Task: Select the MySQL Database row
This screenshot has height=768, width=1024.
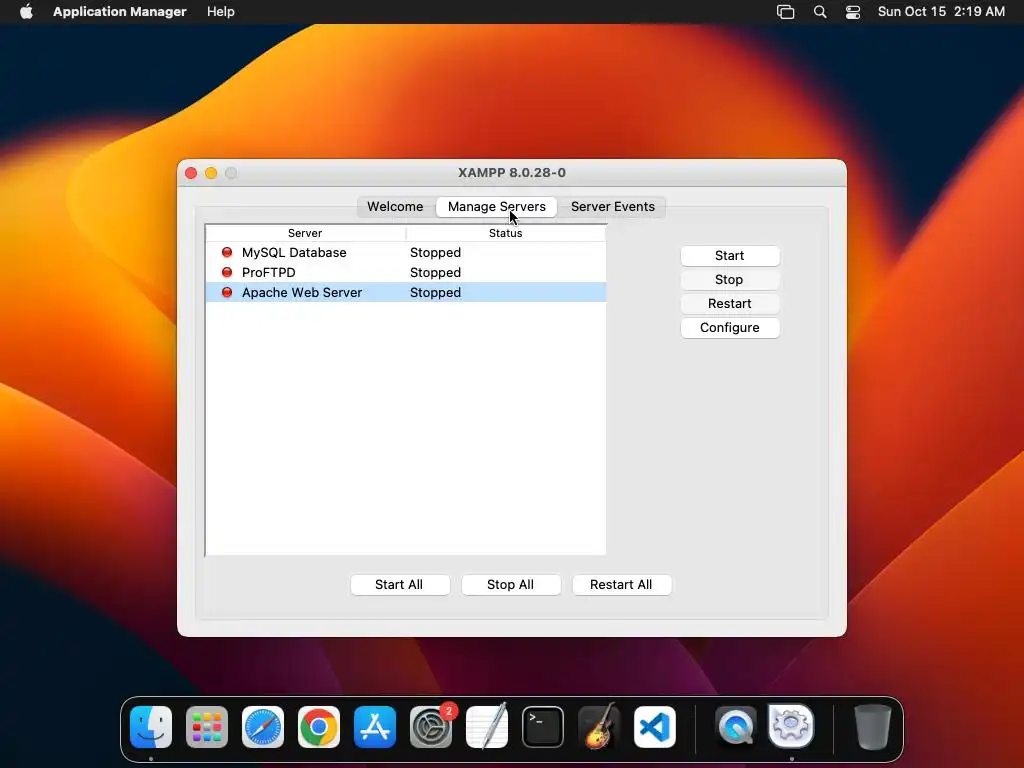Action: (406, 252)
